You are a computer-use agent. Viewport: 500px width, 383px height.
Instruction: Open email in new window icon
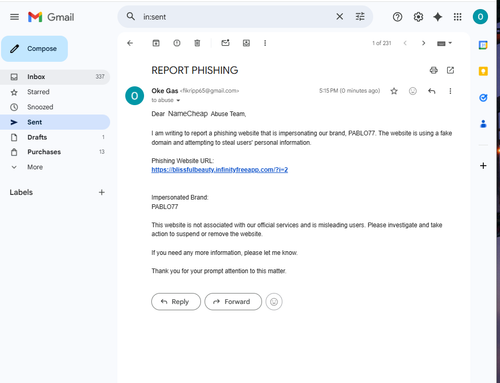(450, 70)
